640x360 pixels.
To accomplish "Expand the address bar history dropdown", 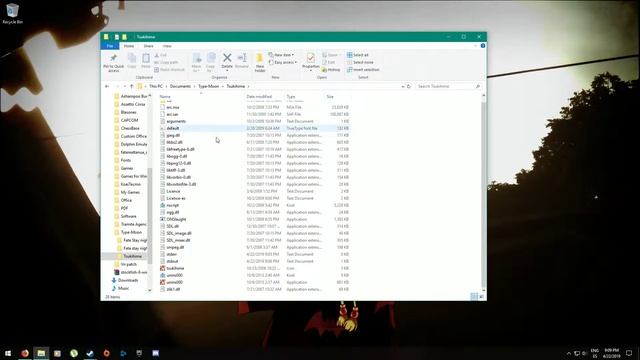I will tap(403, 87).
